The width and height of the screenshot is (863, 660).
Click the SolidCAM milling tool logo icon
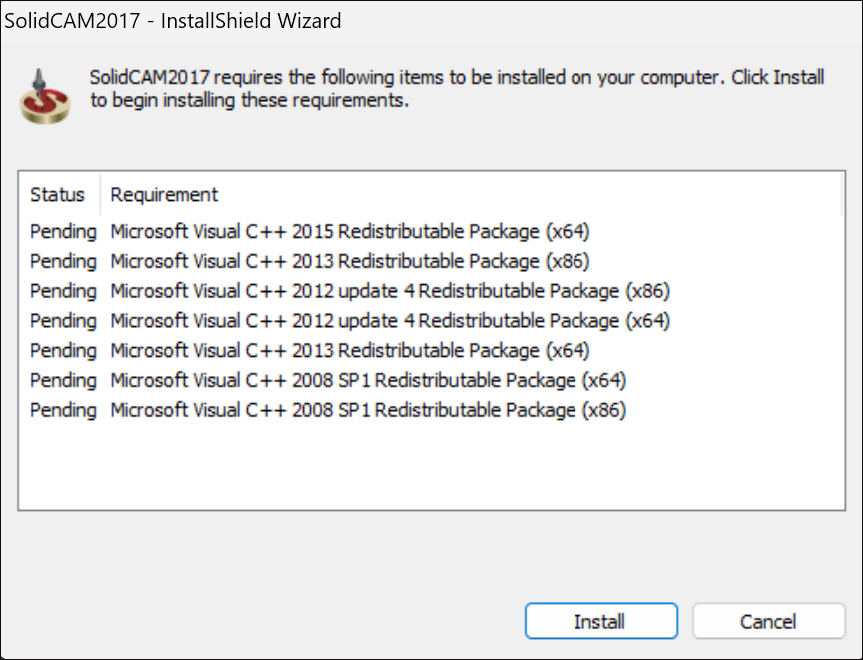(x=45, y=96)
